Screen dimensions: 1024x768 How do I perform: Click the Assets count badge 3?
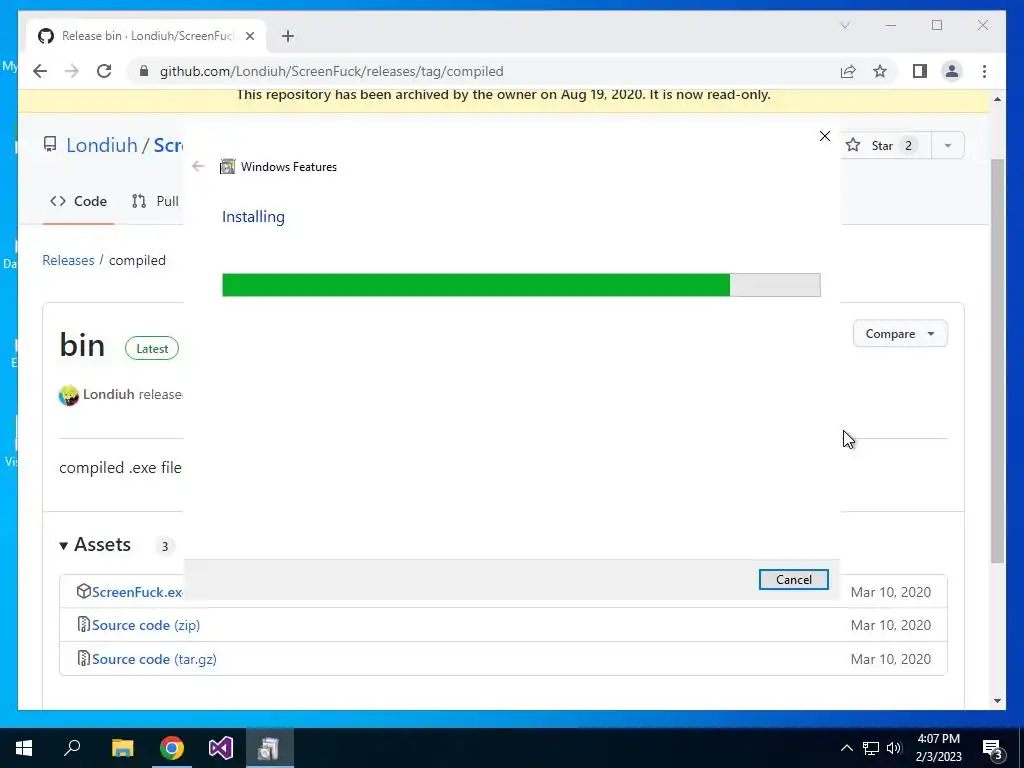(x=165, y=546)
